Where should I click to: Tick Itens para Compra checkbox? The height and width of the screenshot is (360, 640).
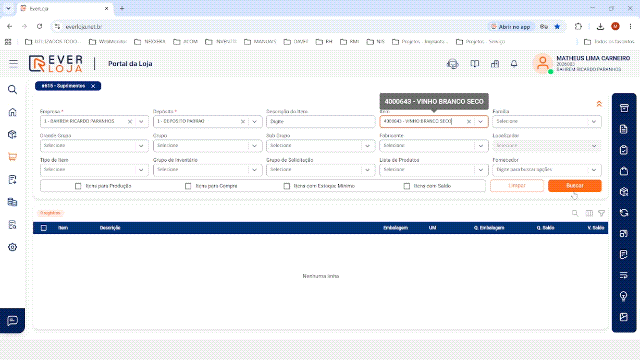click(188, 186)
